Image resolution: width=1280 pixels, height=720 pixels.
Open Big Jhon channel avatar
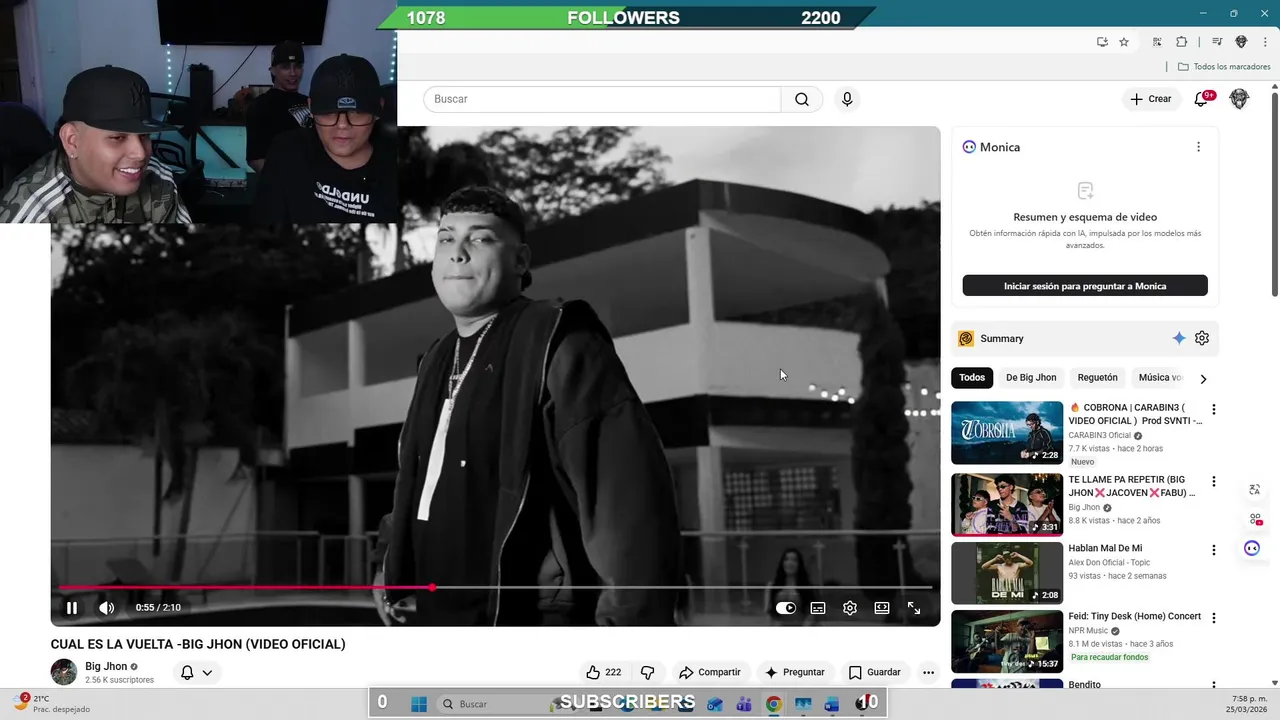[64, 672]
